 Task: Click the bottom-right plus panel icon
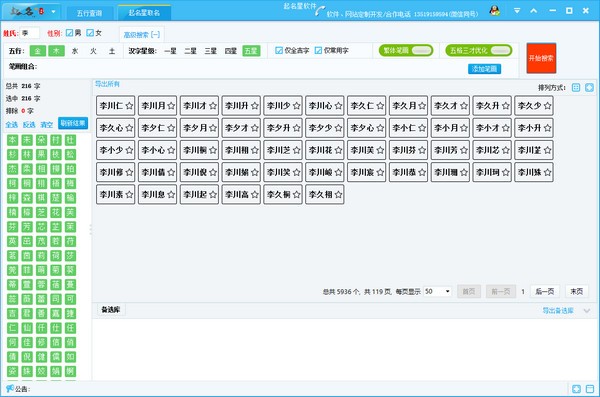576,389
